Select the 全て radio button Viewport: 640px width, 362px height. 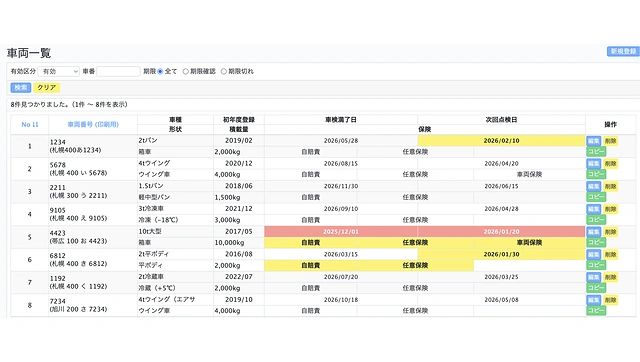(x=160, y=71)
